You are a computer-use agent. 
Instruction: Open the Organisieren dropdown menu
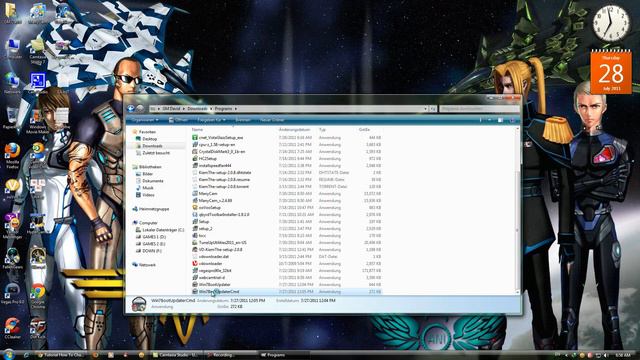coord(144,120)
